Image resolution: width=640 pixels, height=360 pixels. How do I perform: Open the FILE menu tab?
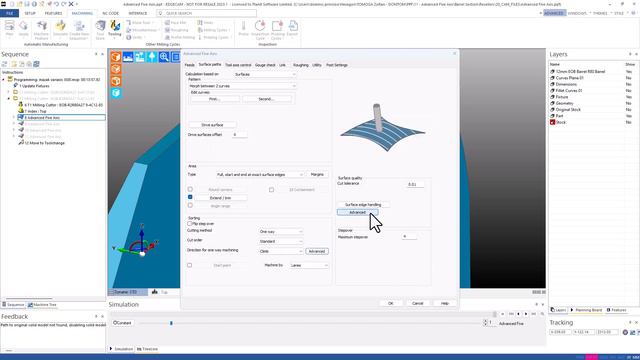pyautogui.click(x=9, y=13)
